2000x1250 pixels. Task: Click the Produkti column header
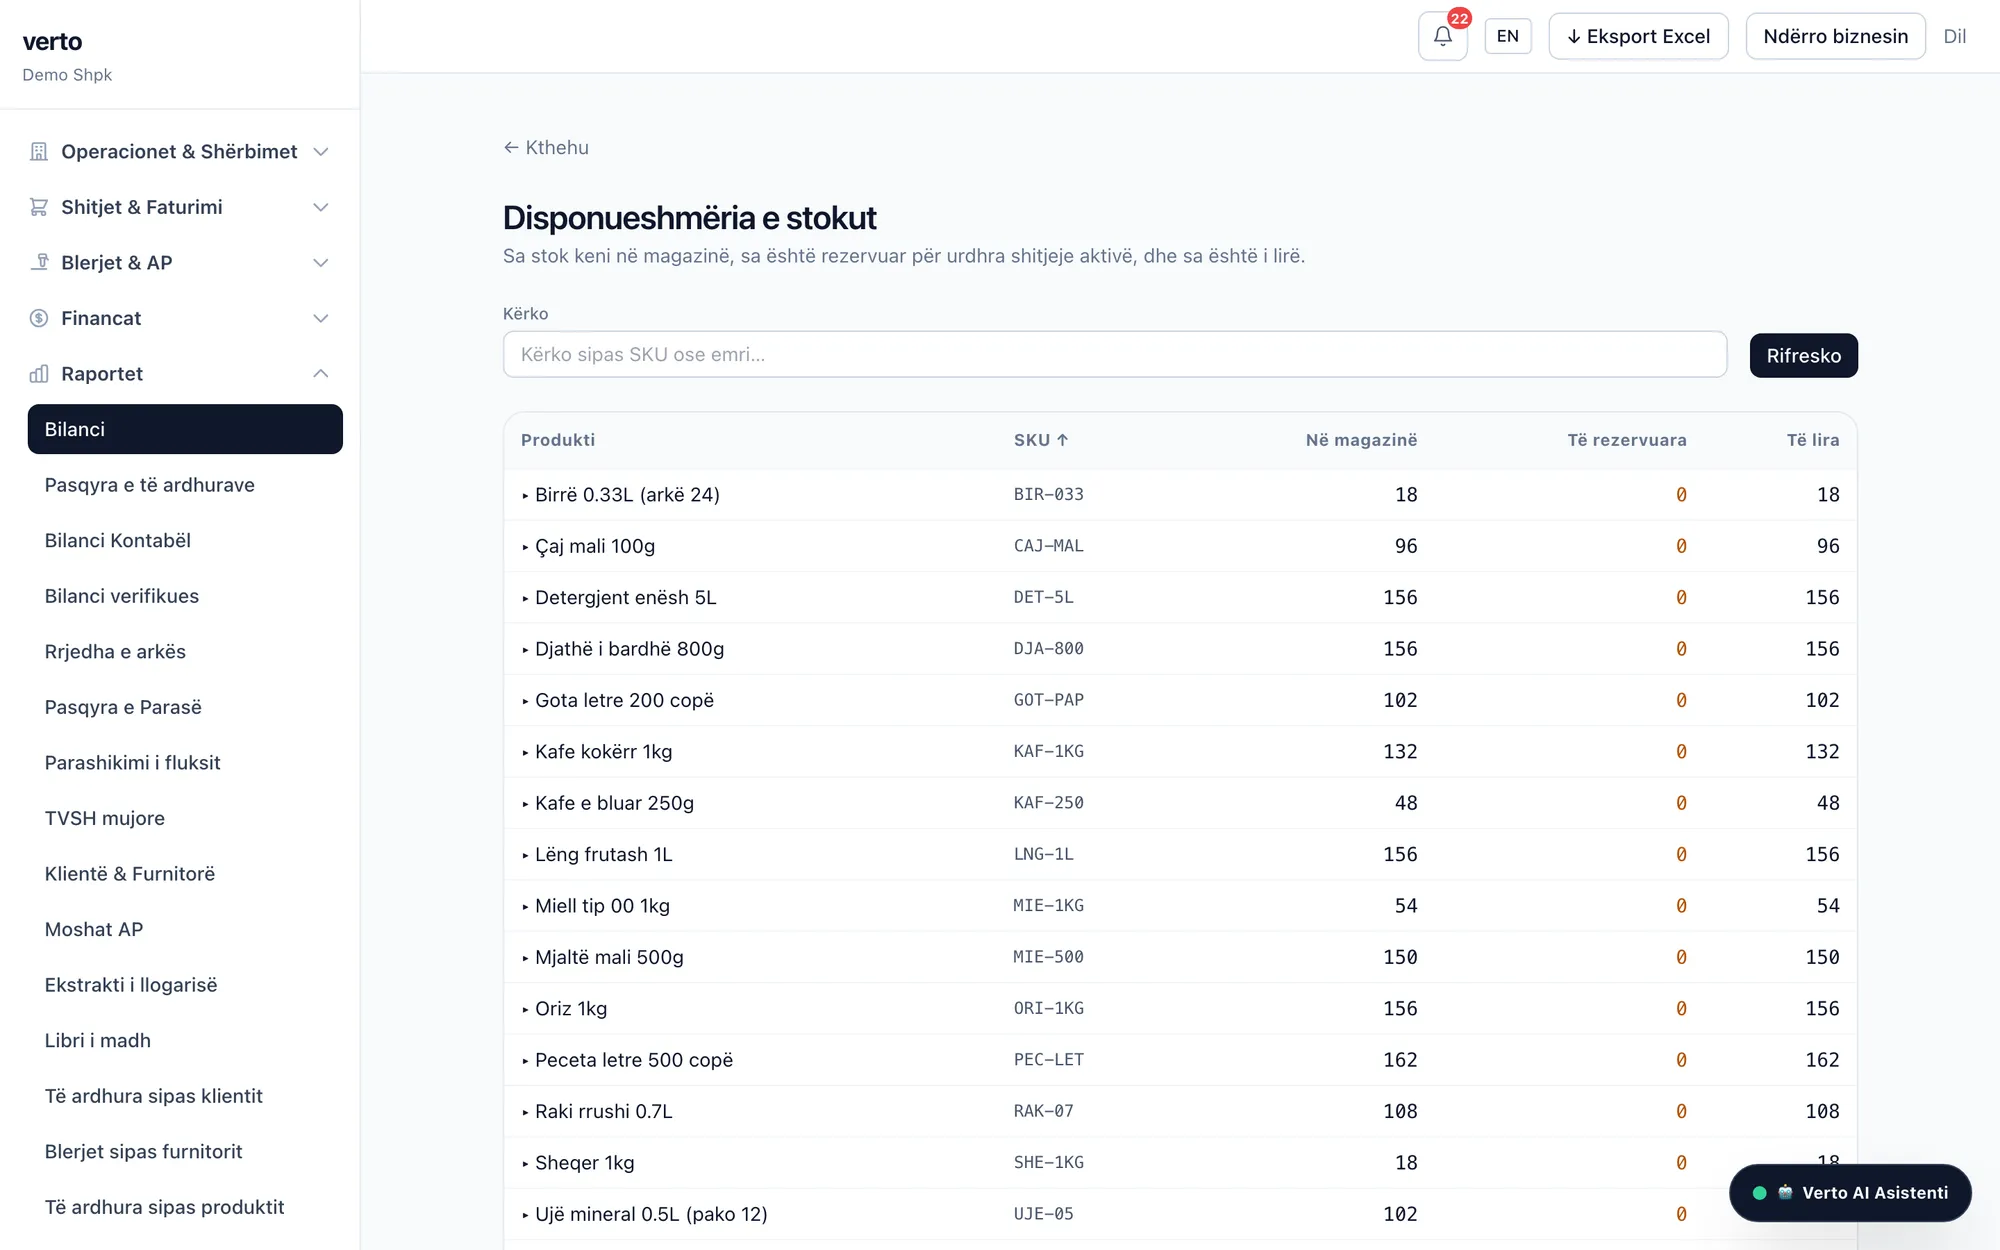point(558,440)
